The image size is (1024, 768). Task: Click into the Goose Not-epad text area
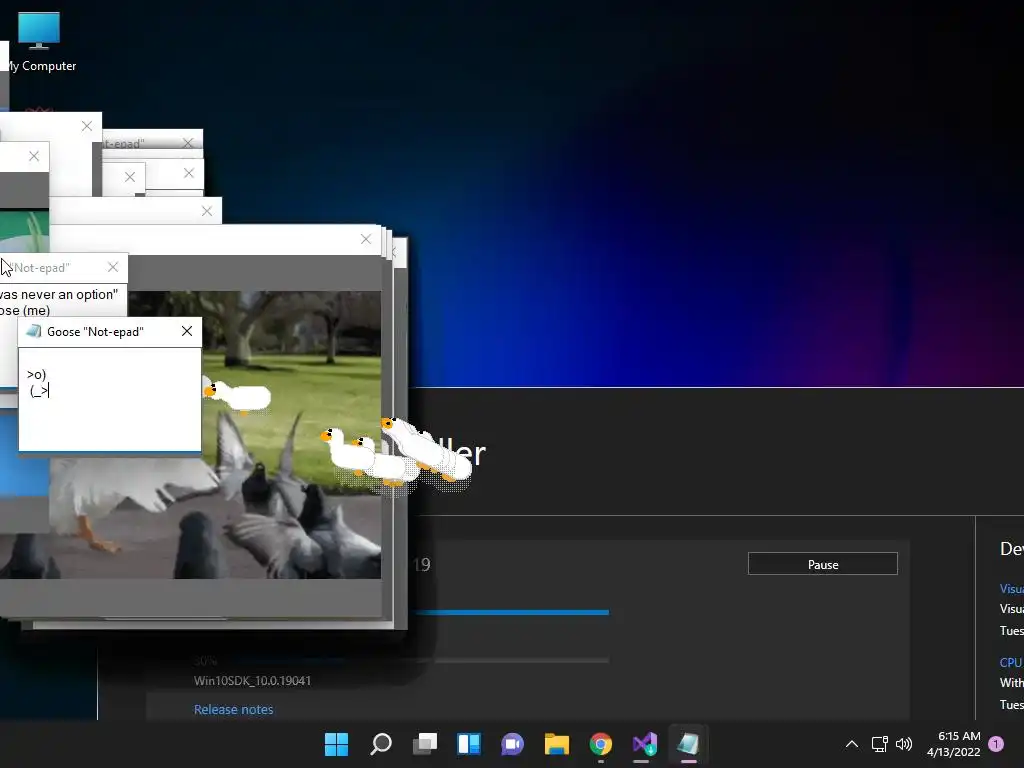tap(110, 399)
